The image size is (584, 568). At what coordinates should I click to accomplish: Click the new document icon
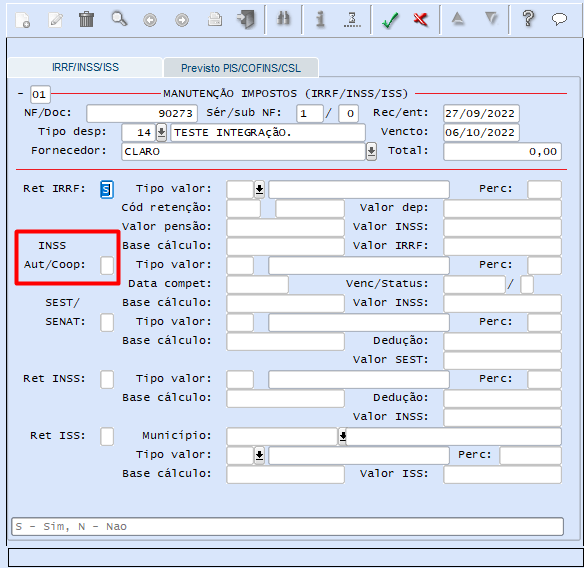click(22, 20)
